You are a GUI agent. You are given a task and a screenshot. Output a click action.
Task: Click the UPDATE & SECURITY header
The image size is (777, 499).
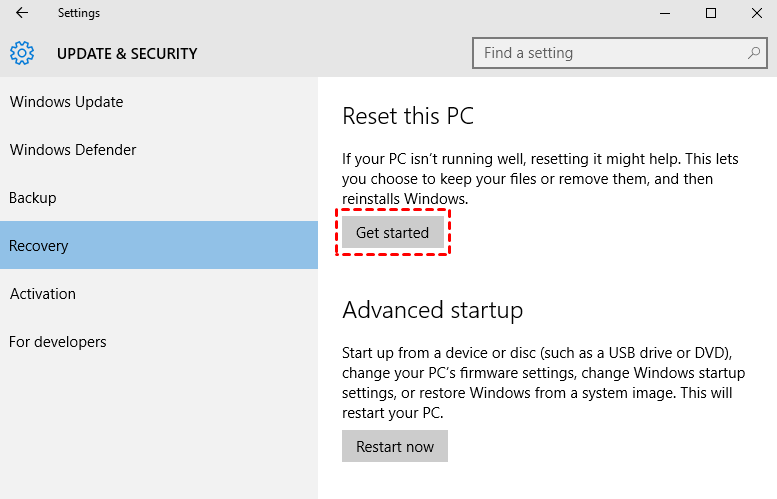pyautogui.click(x=127, y=54)
